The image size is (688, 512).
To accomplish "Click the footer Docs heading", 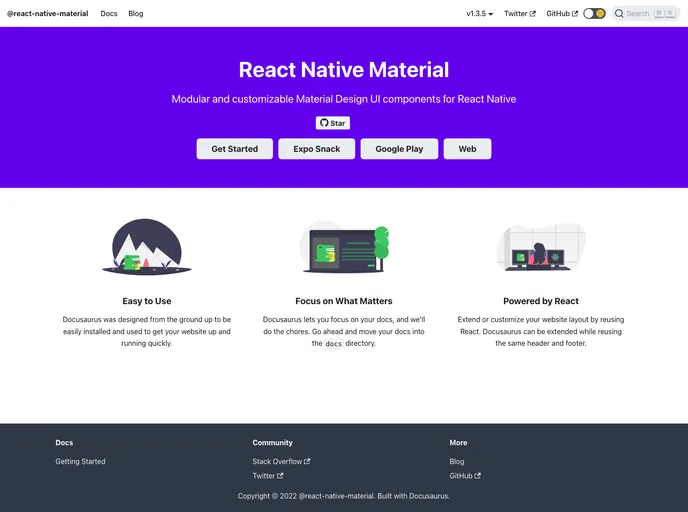I will [x=64, y=443].
